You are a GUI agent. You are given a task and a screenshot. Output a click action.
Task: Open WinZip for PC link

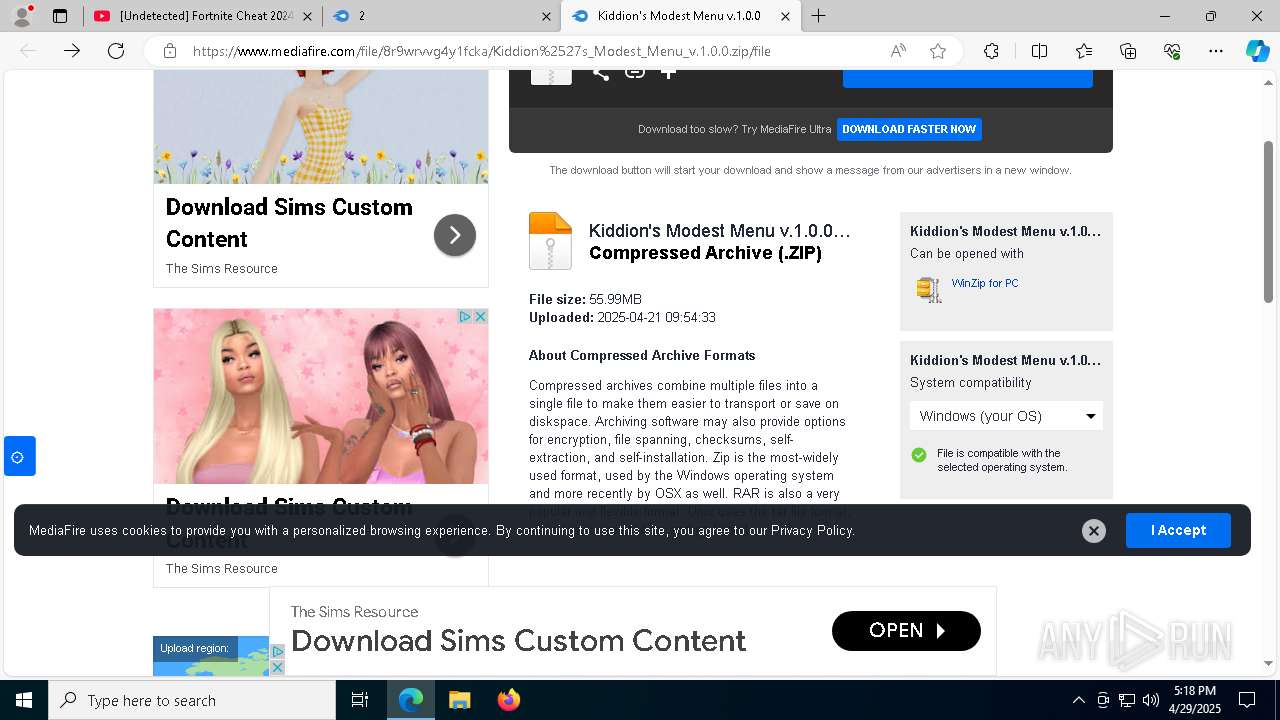coord(985,283)
